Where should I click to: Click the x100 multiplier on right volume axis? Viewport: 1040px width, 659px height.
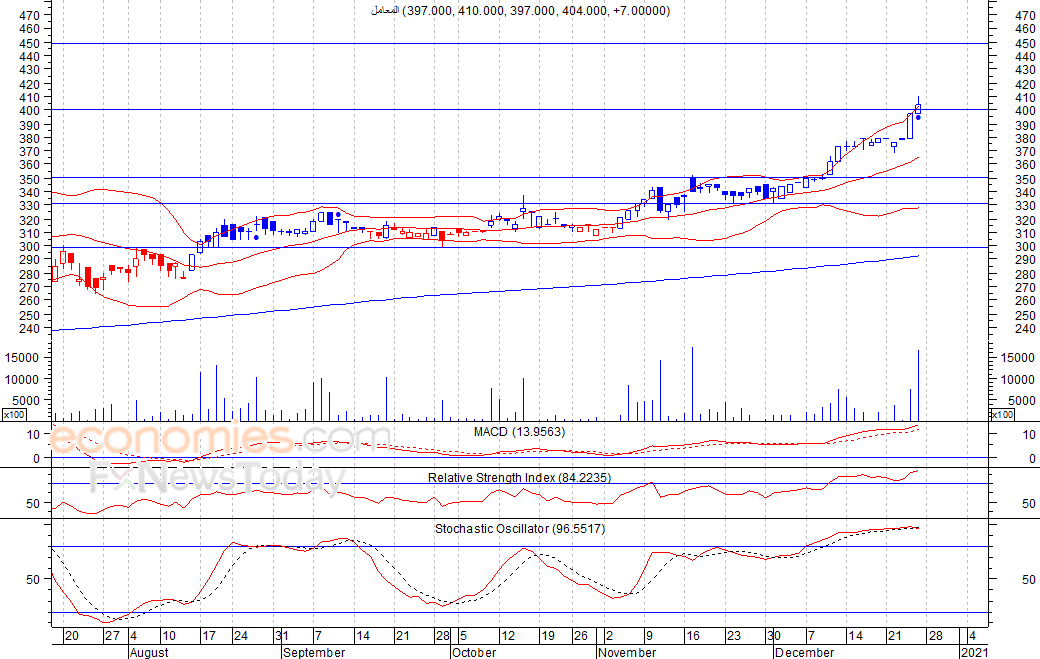coord(1001,414)
